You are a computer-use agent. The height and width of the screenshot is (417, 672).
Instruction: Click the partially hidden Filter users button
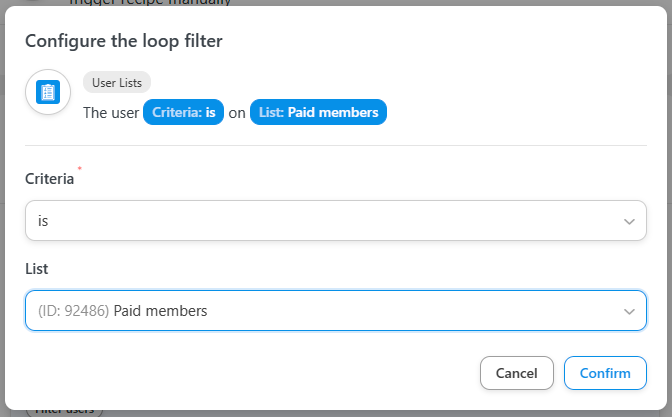point(64,411)
